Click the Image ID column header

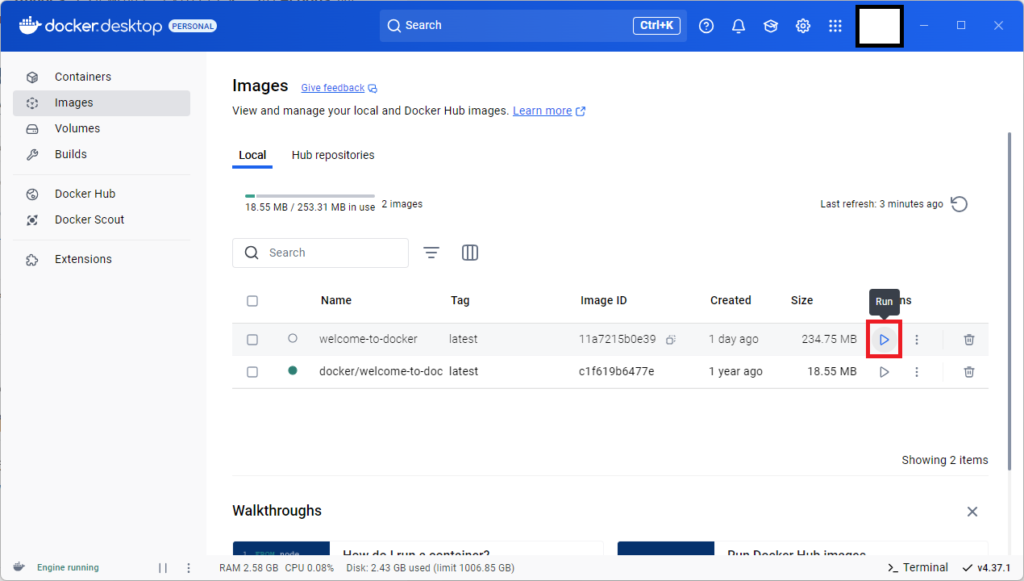(x=603, y=300)
